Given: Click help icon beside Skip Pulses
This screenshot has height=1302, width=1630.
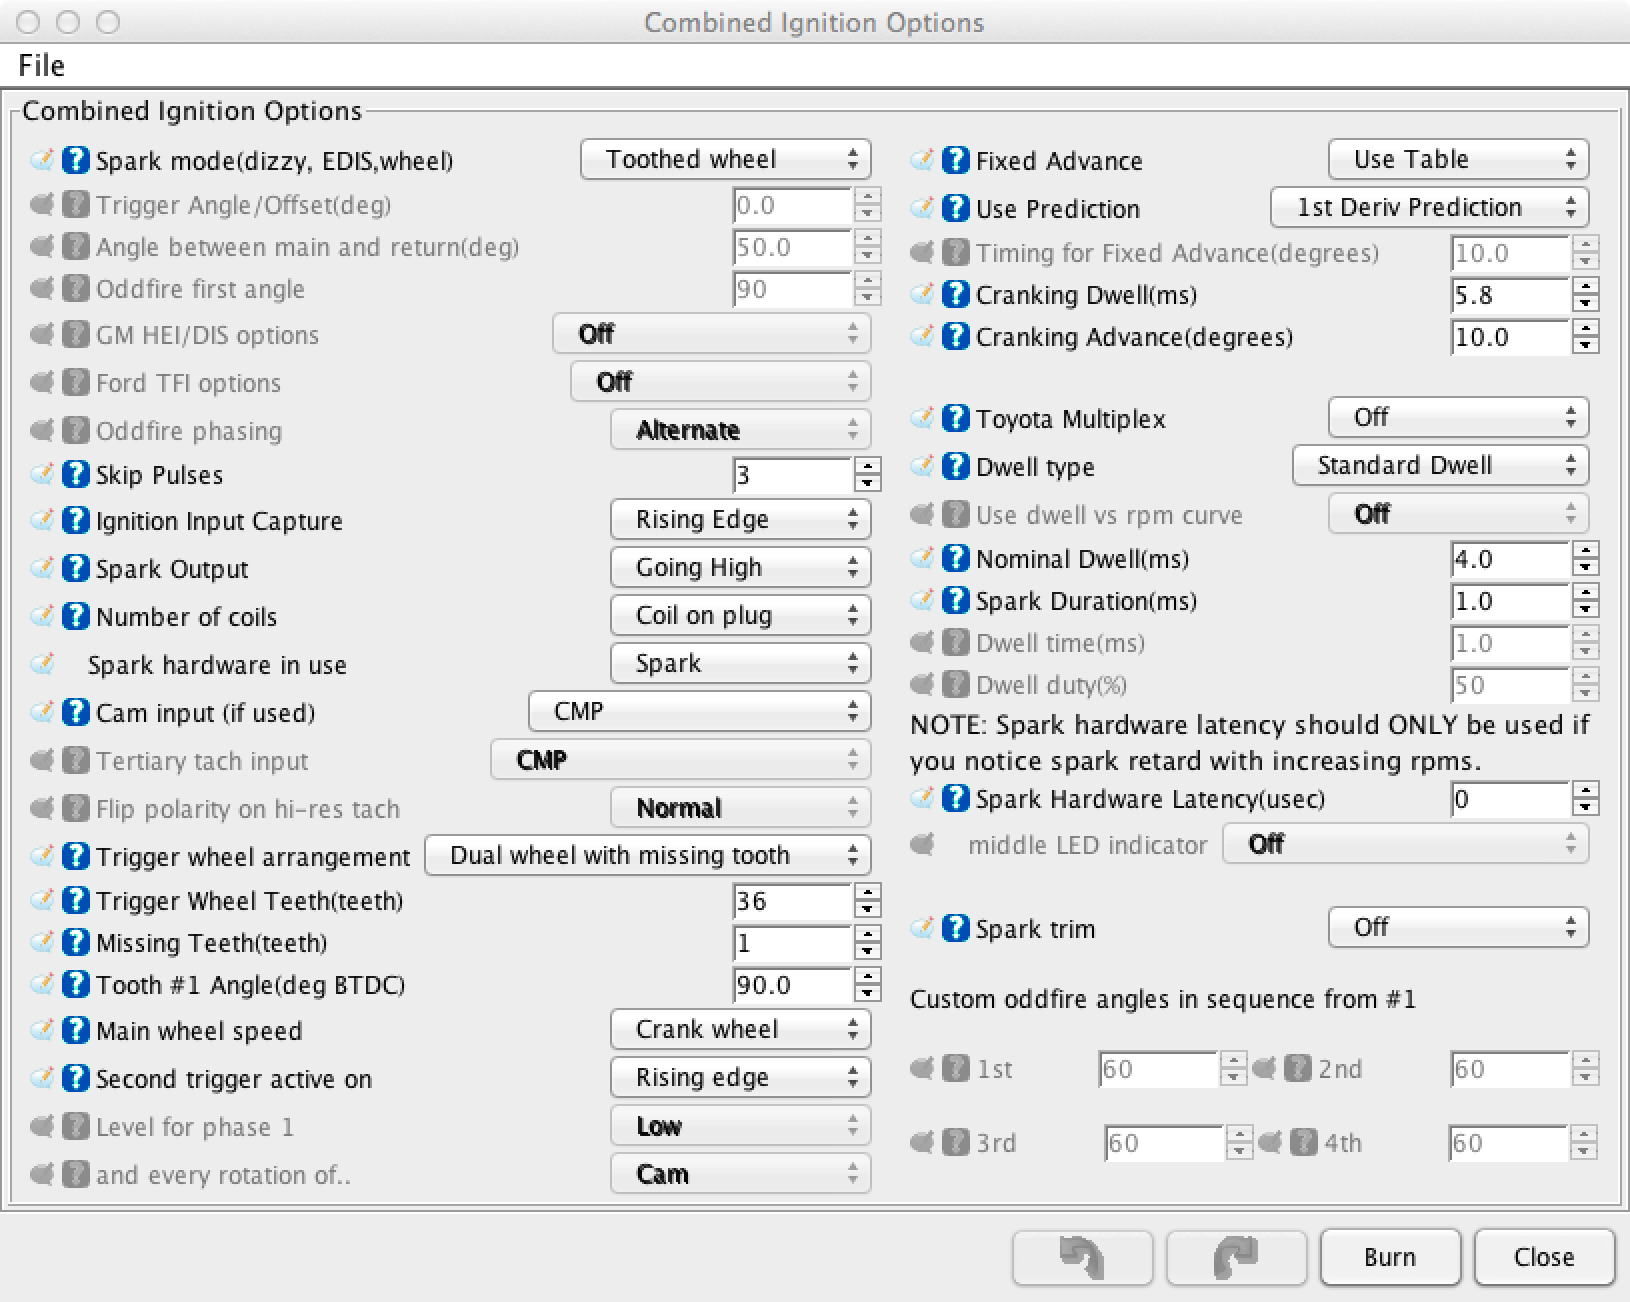Looking at the screenshot, I should click(76, 474).
